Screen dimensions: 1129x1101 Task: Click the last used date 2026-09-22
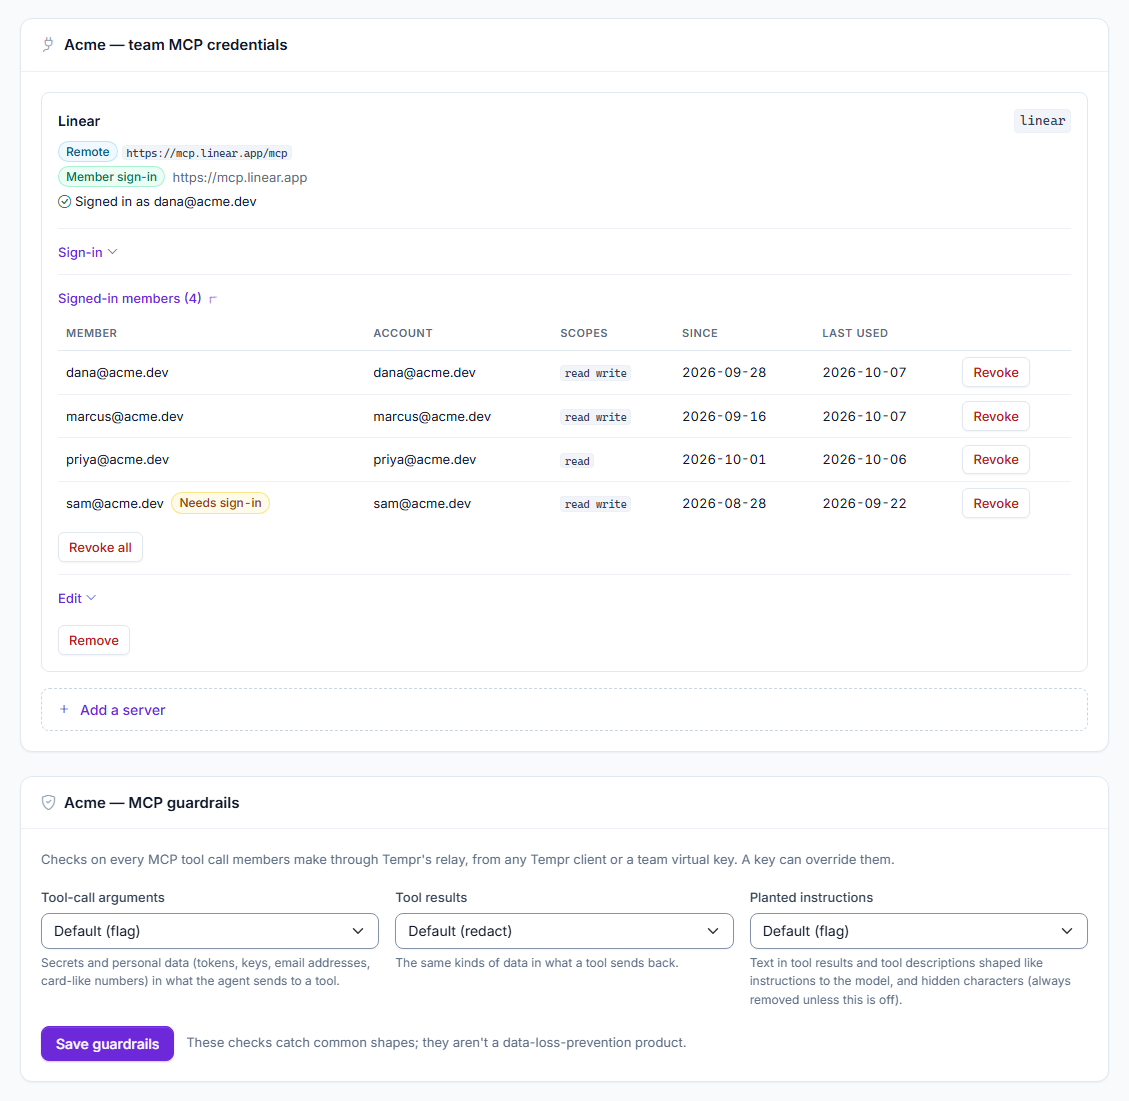(x=864, y=503)
